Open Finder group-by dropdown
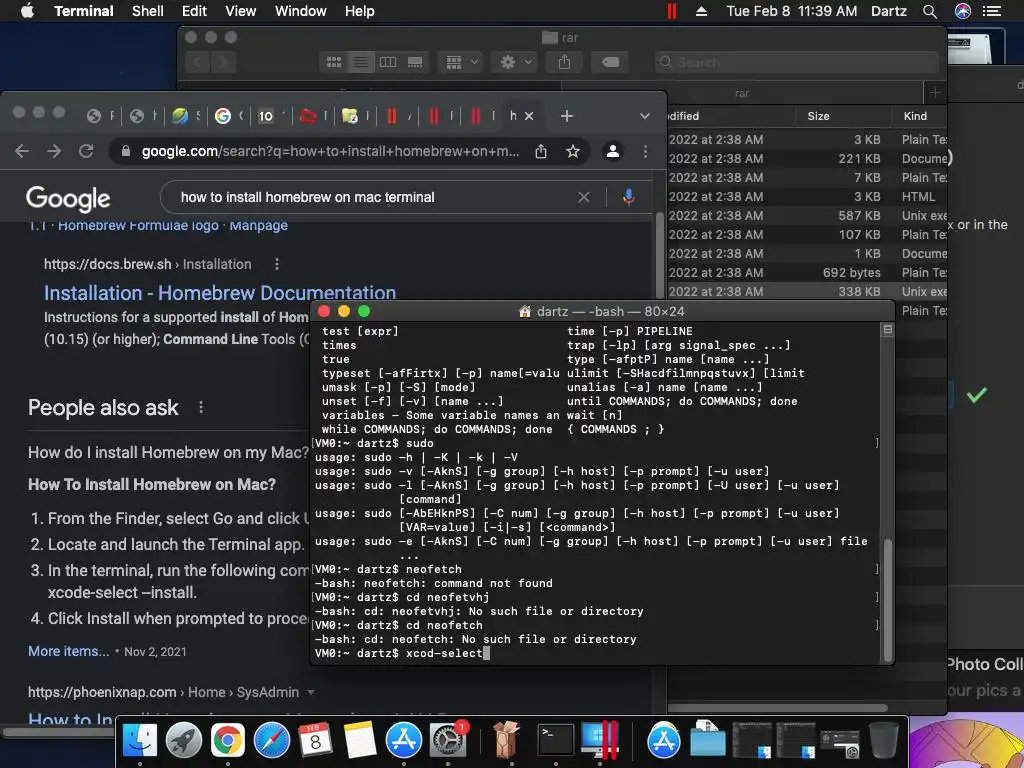 (461, 62)
